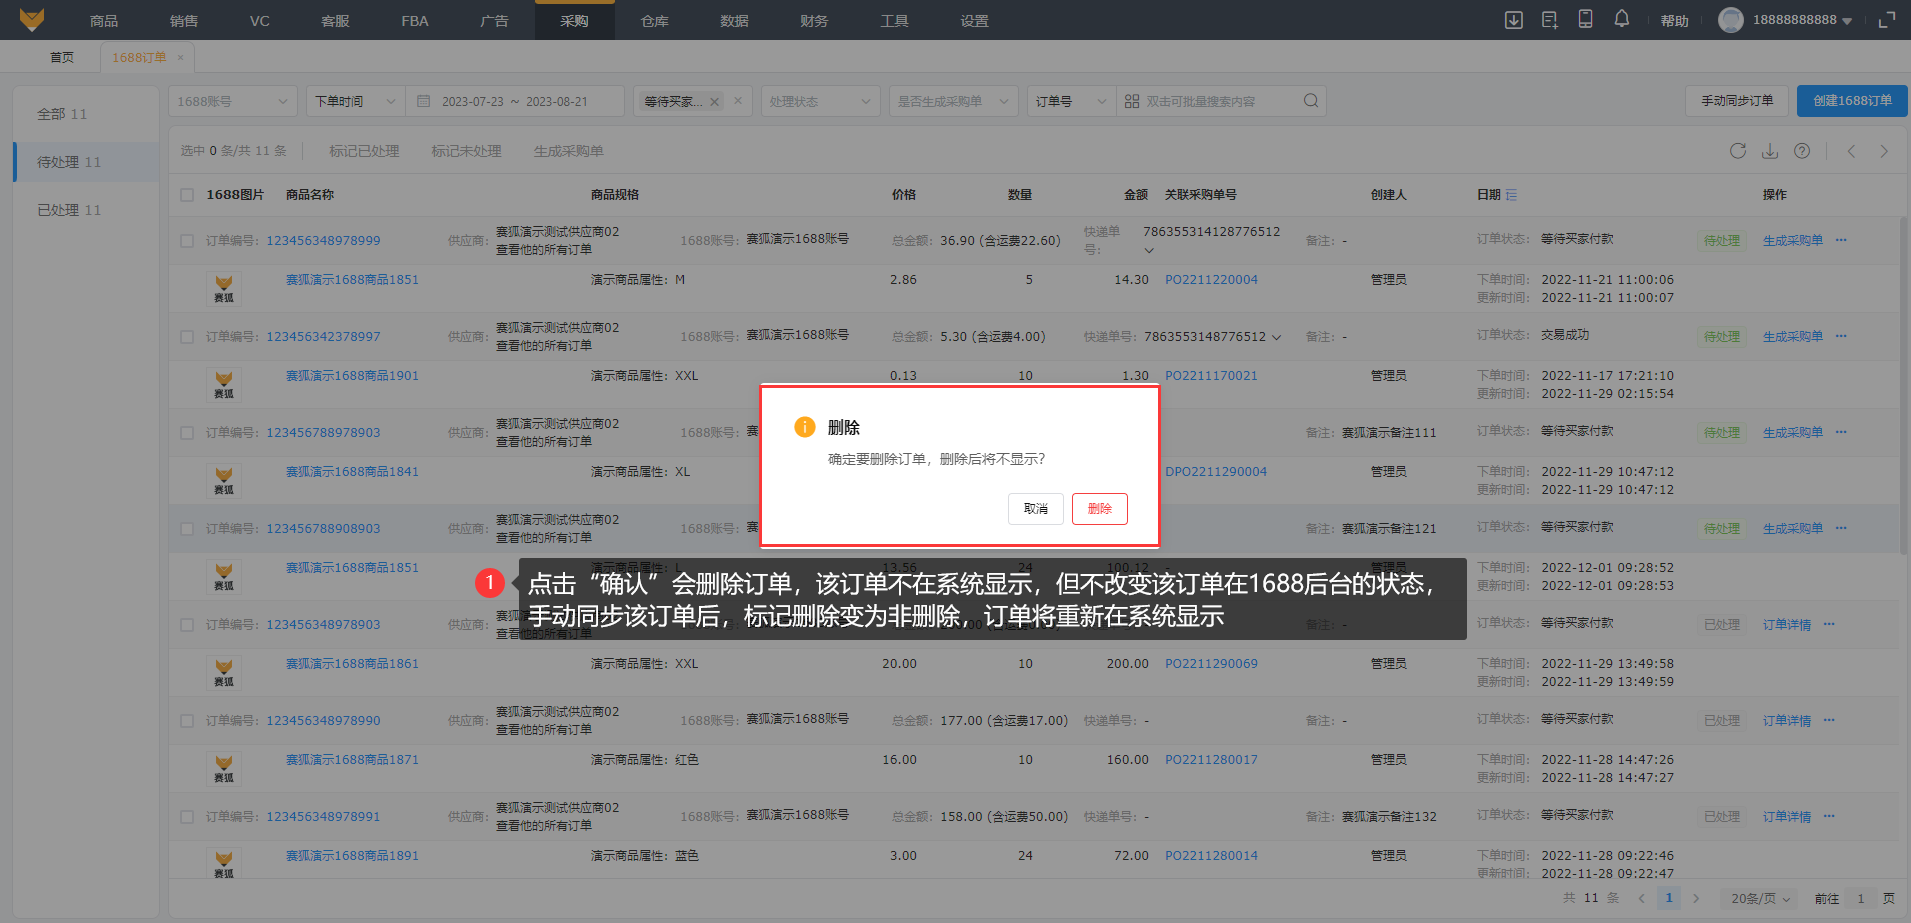
Task: Open more actions for order 123456348978903
Action: [x=1829, y=624]
